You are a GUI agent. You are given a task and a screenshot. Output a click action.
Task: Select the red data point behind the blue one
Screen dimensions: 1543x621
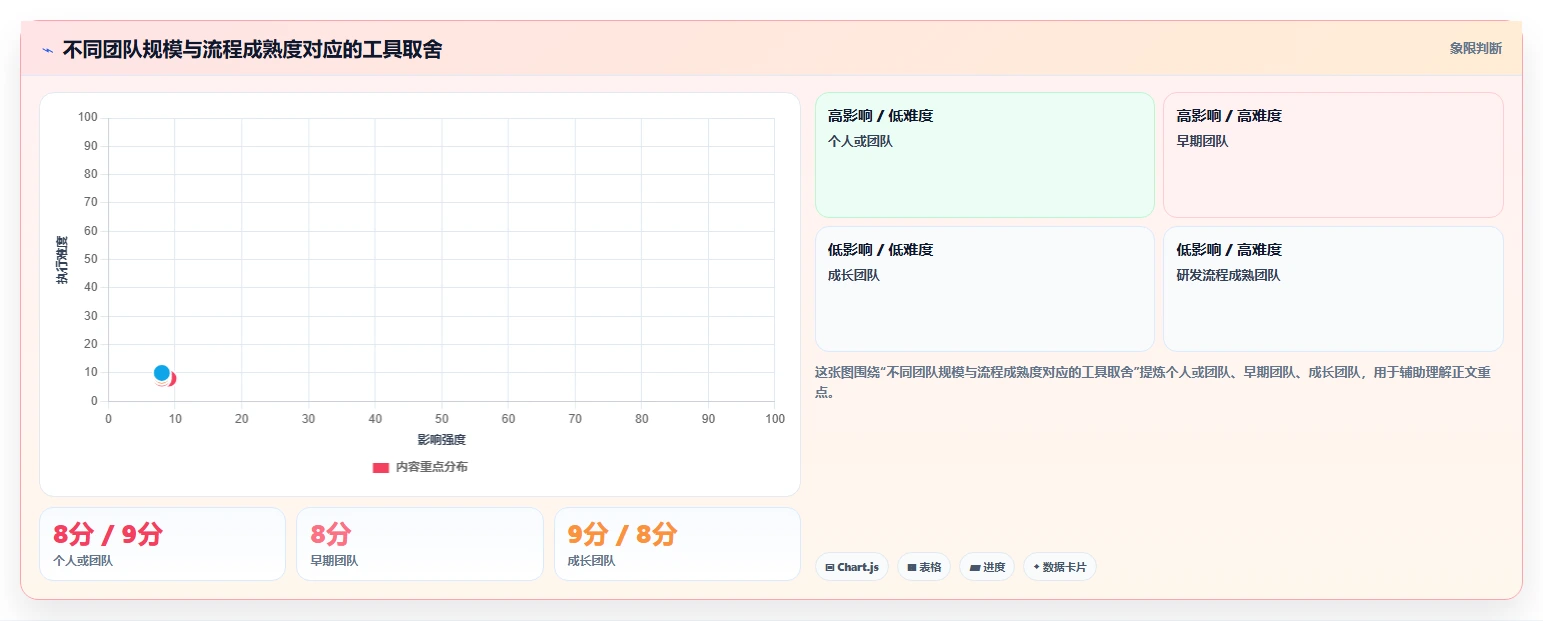click(x=172, y=379)
